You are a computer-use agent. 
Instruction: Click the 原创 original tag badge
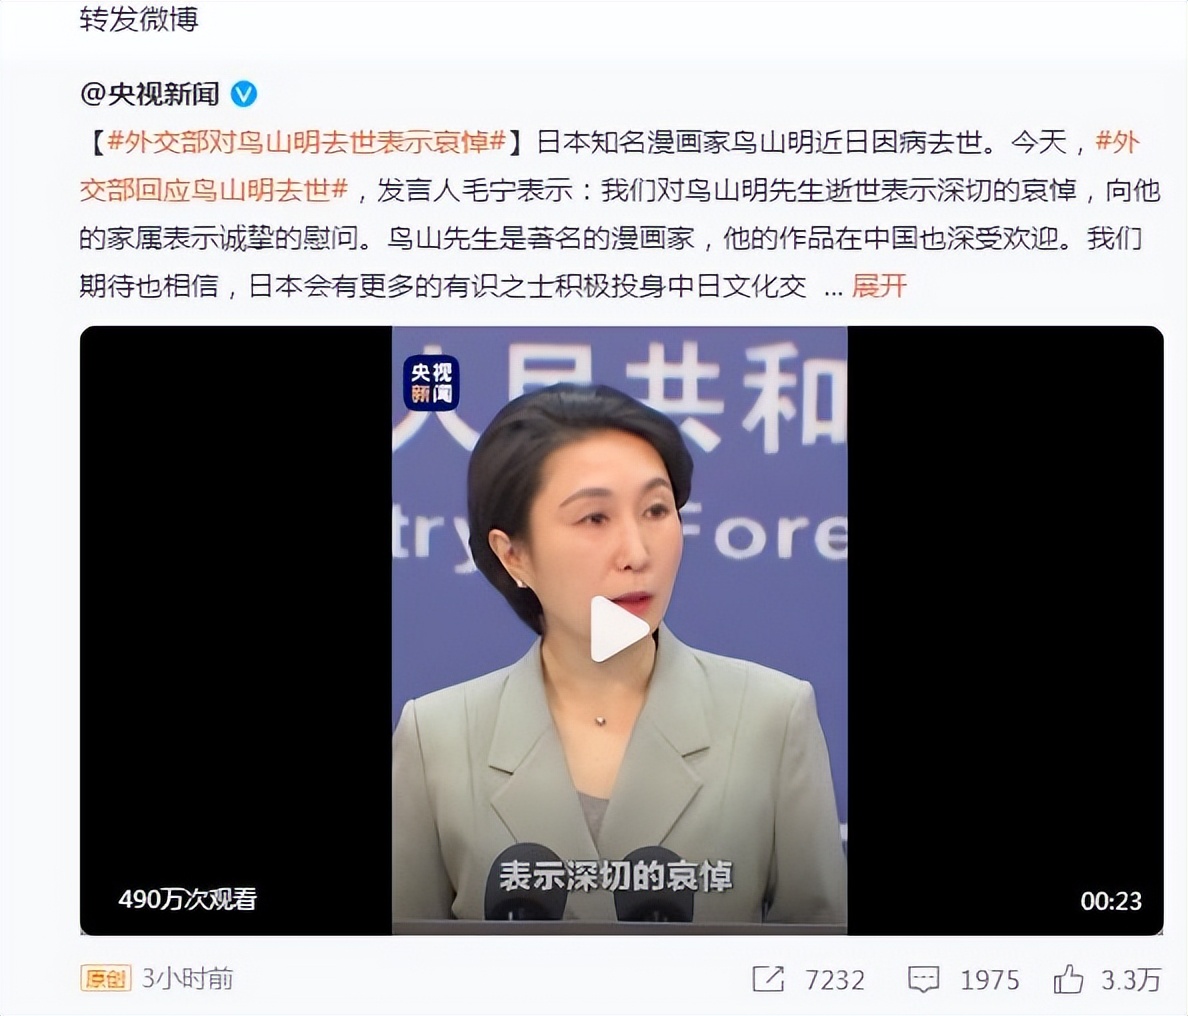[x=105, y=979]
